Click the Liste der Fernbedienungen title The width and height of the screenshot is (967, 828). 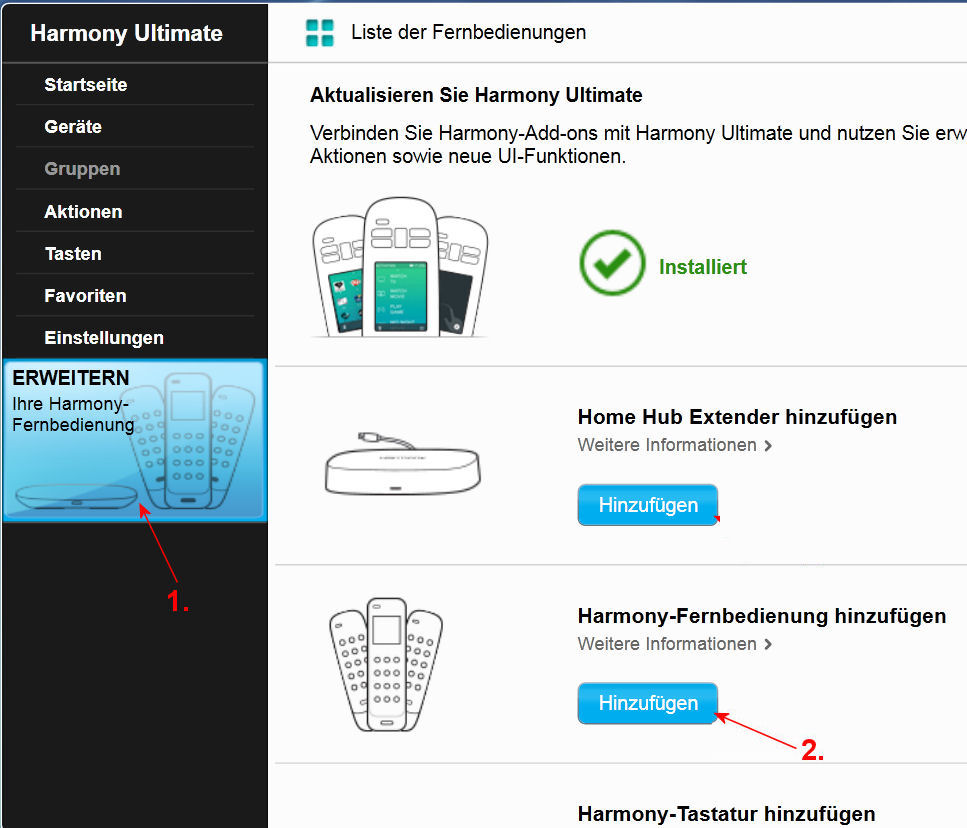tap(468, 32)
